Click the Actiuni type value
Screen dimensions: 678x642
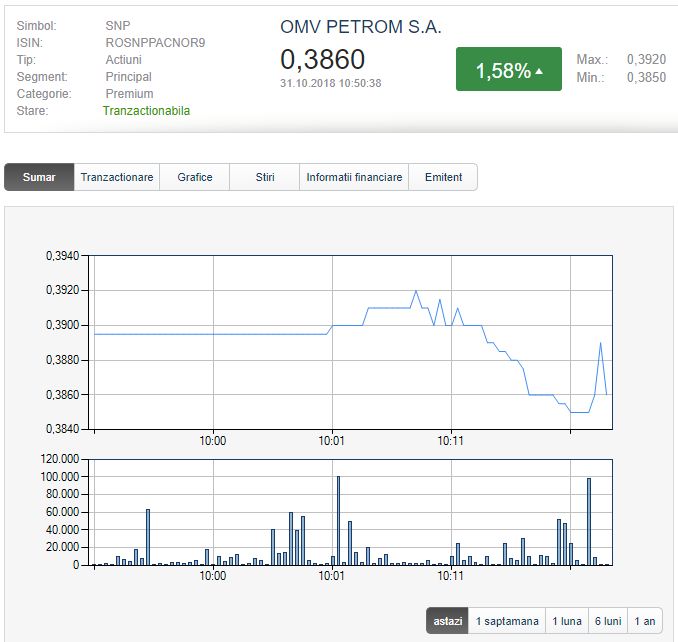click(x=123, y=60)
